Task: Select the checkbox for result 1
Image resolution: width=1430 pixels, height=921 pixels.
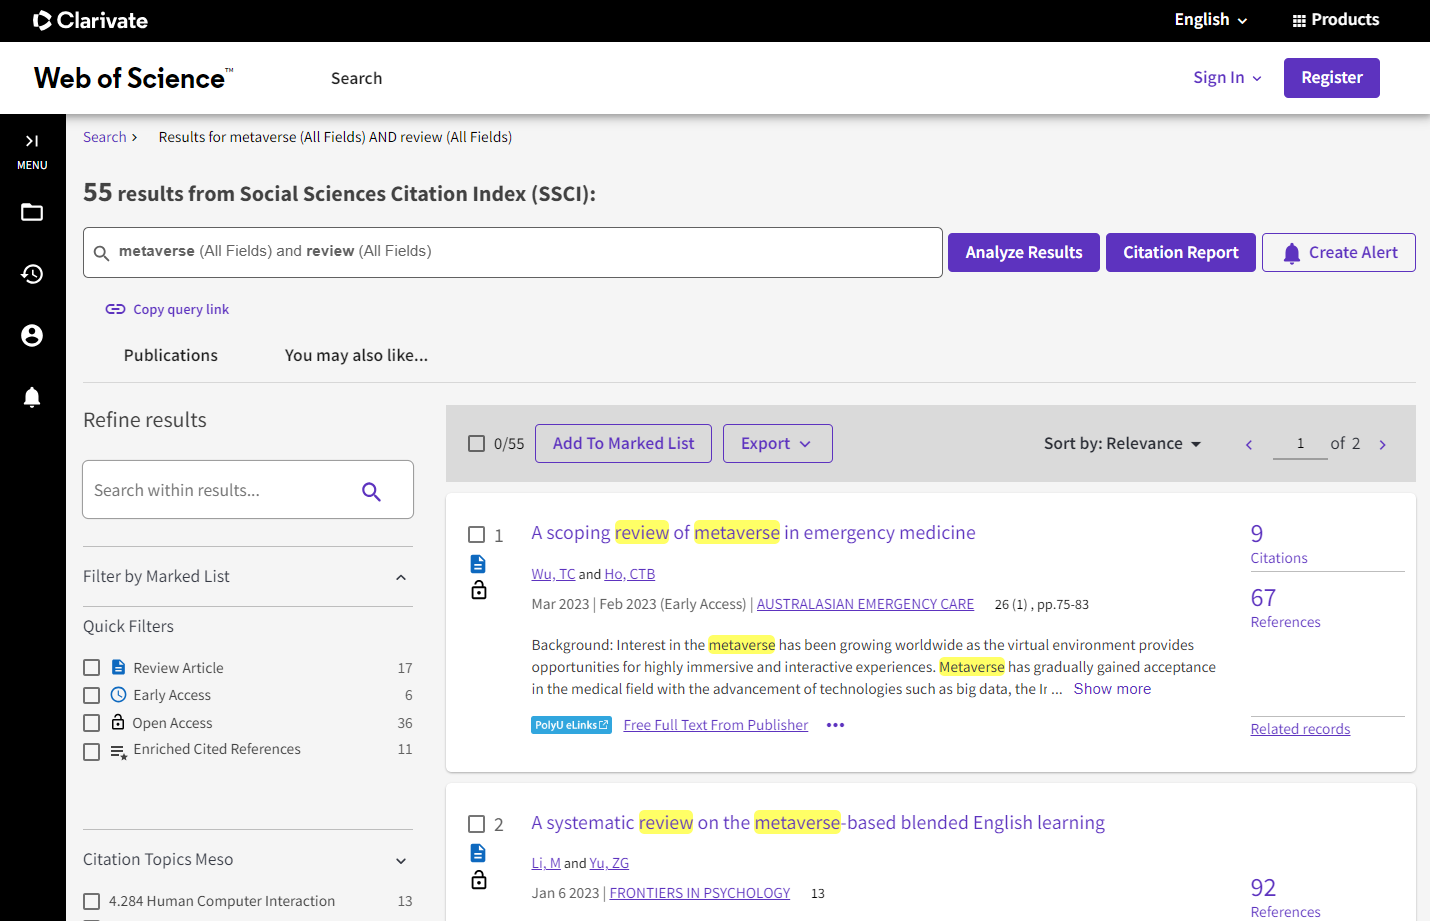Action: (477, 535)
